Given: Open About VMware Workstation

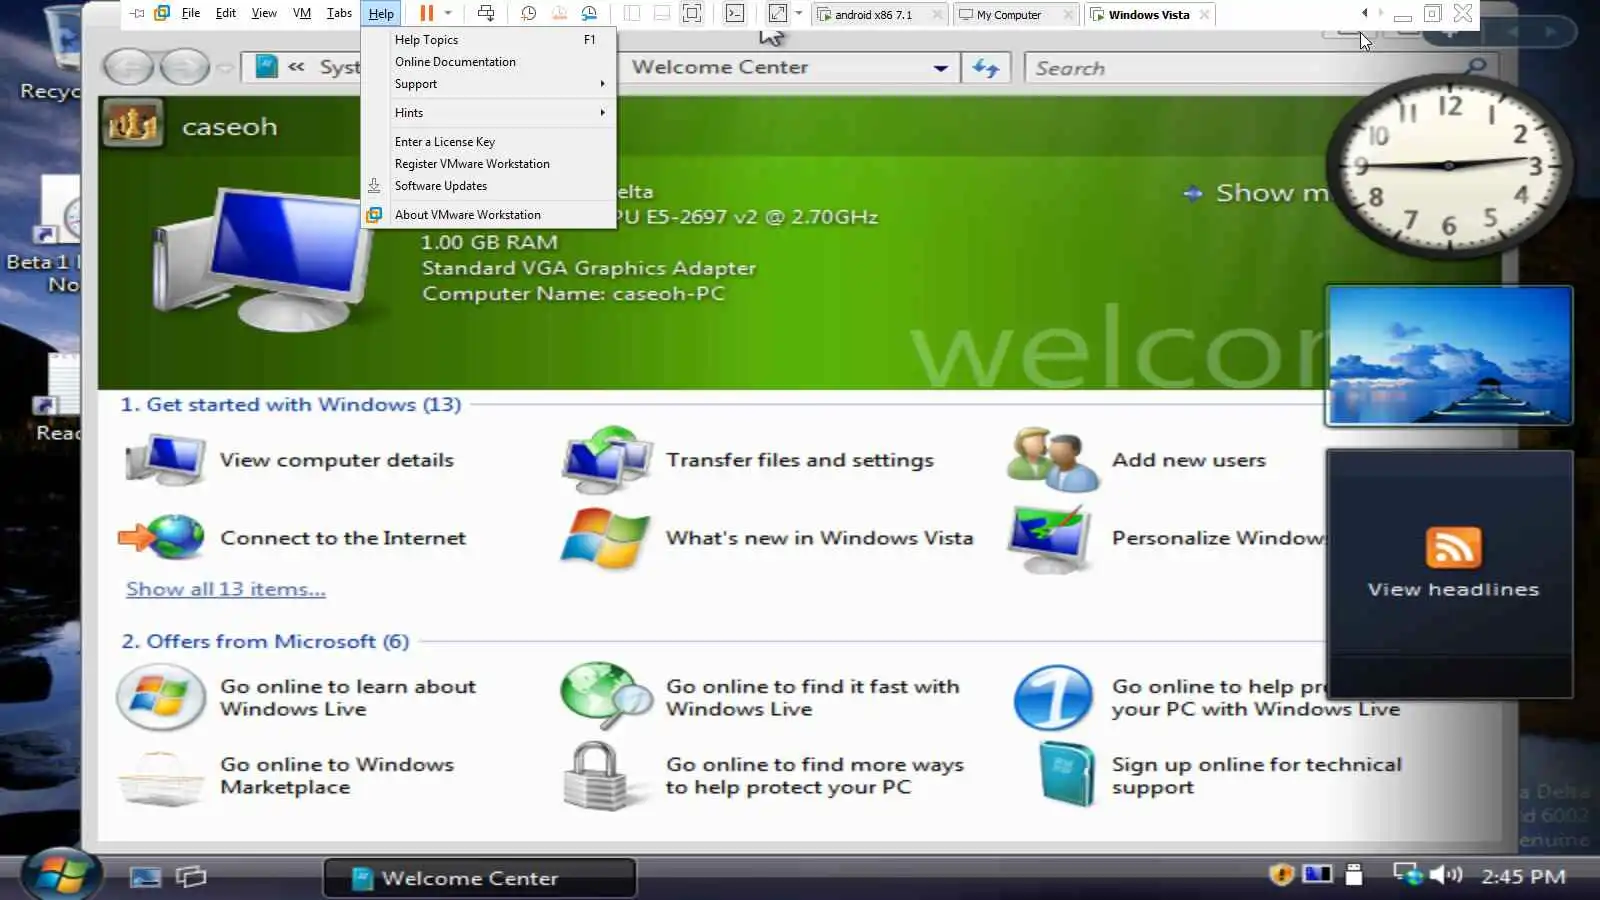Looking at the screenshot, I should pos(489,215).
